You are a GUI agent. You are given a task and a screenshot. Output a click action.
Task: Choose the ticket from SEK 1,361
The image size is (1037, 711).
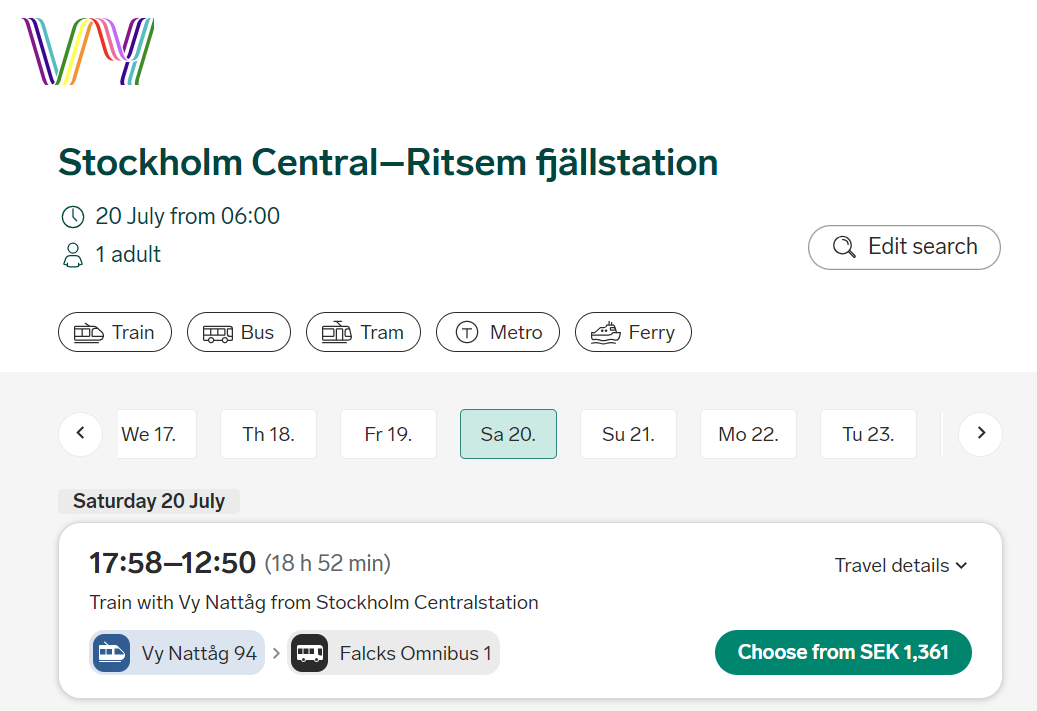(x=843, y=652)
